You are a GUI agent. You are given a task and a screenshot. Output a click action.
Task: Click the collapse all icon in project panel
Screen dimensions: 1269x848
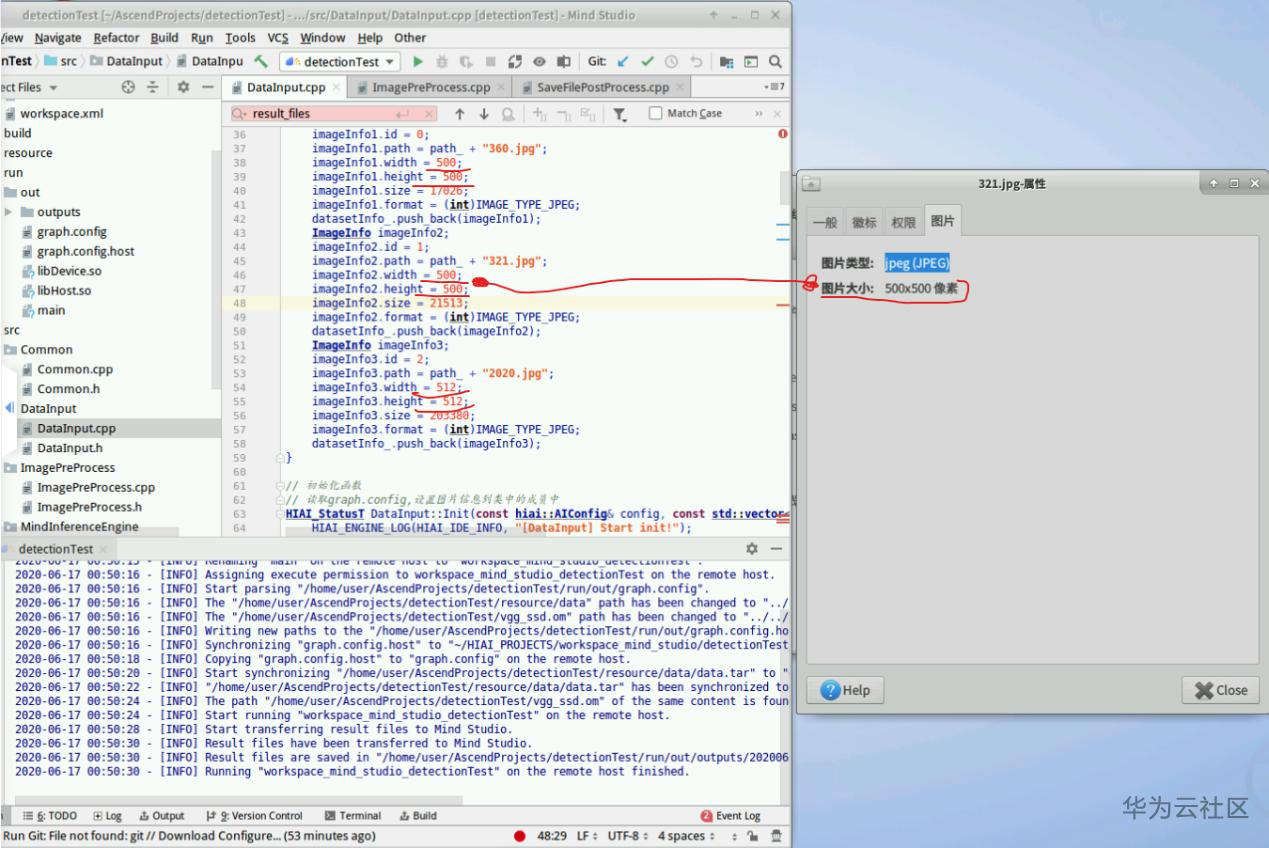pyautogui.click(x=152, y=87)
